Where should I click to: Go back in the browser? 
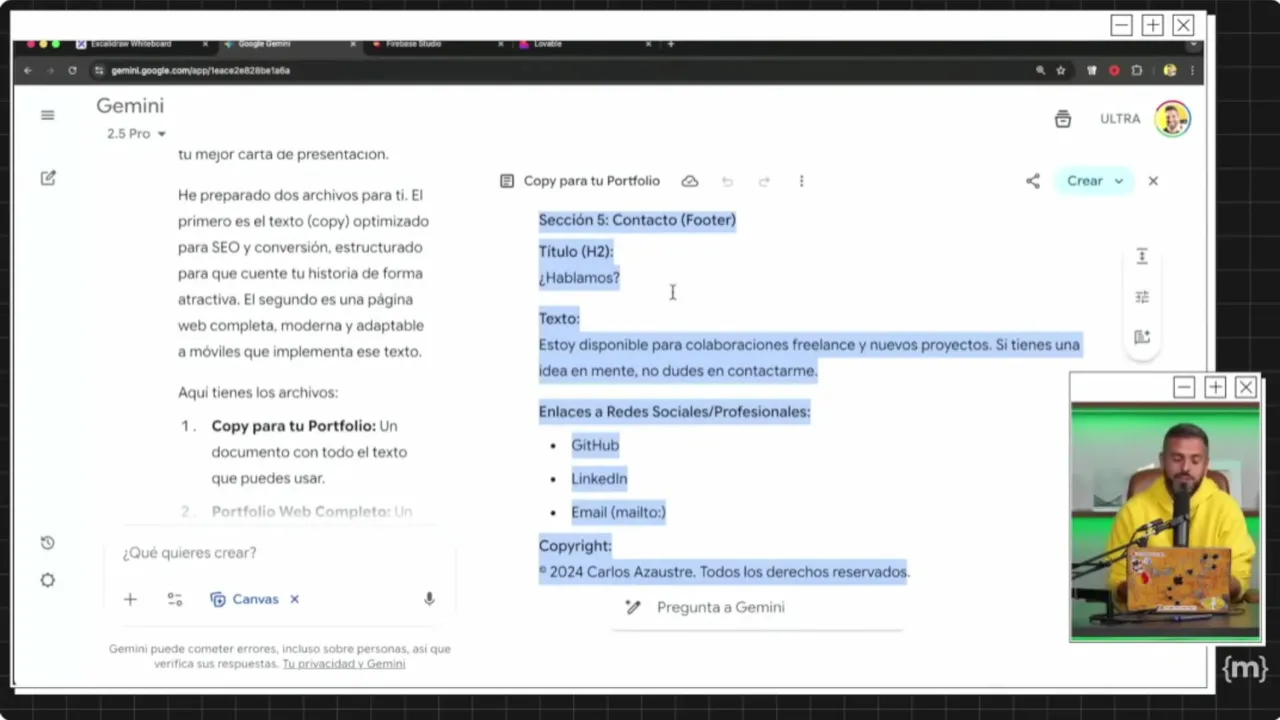click(28, 71)
